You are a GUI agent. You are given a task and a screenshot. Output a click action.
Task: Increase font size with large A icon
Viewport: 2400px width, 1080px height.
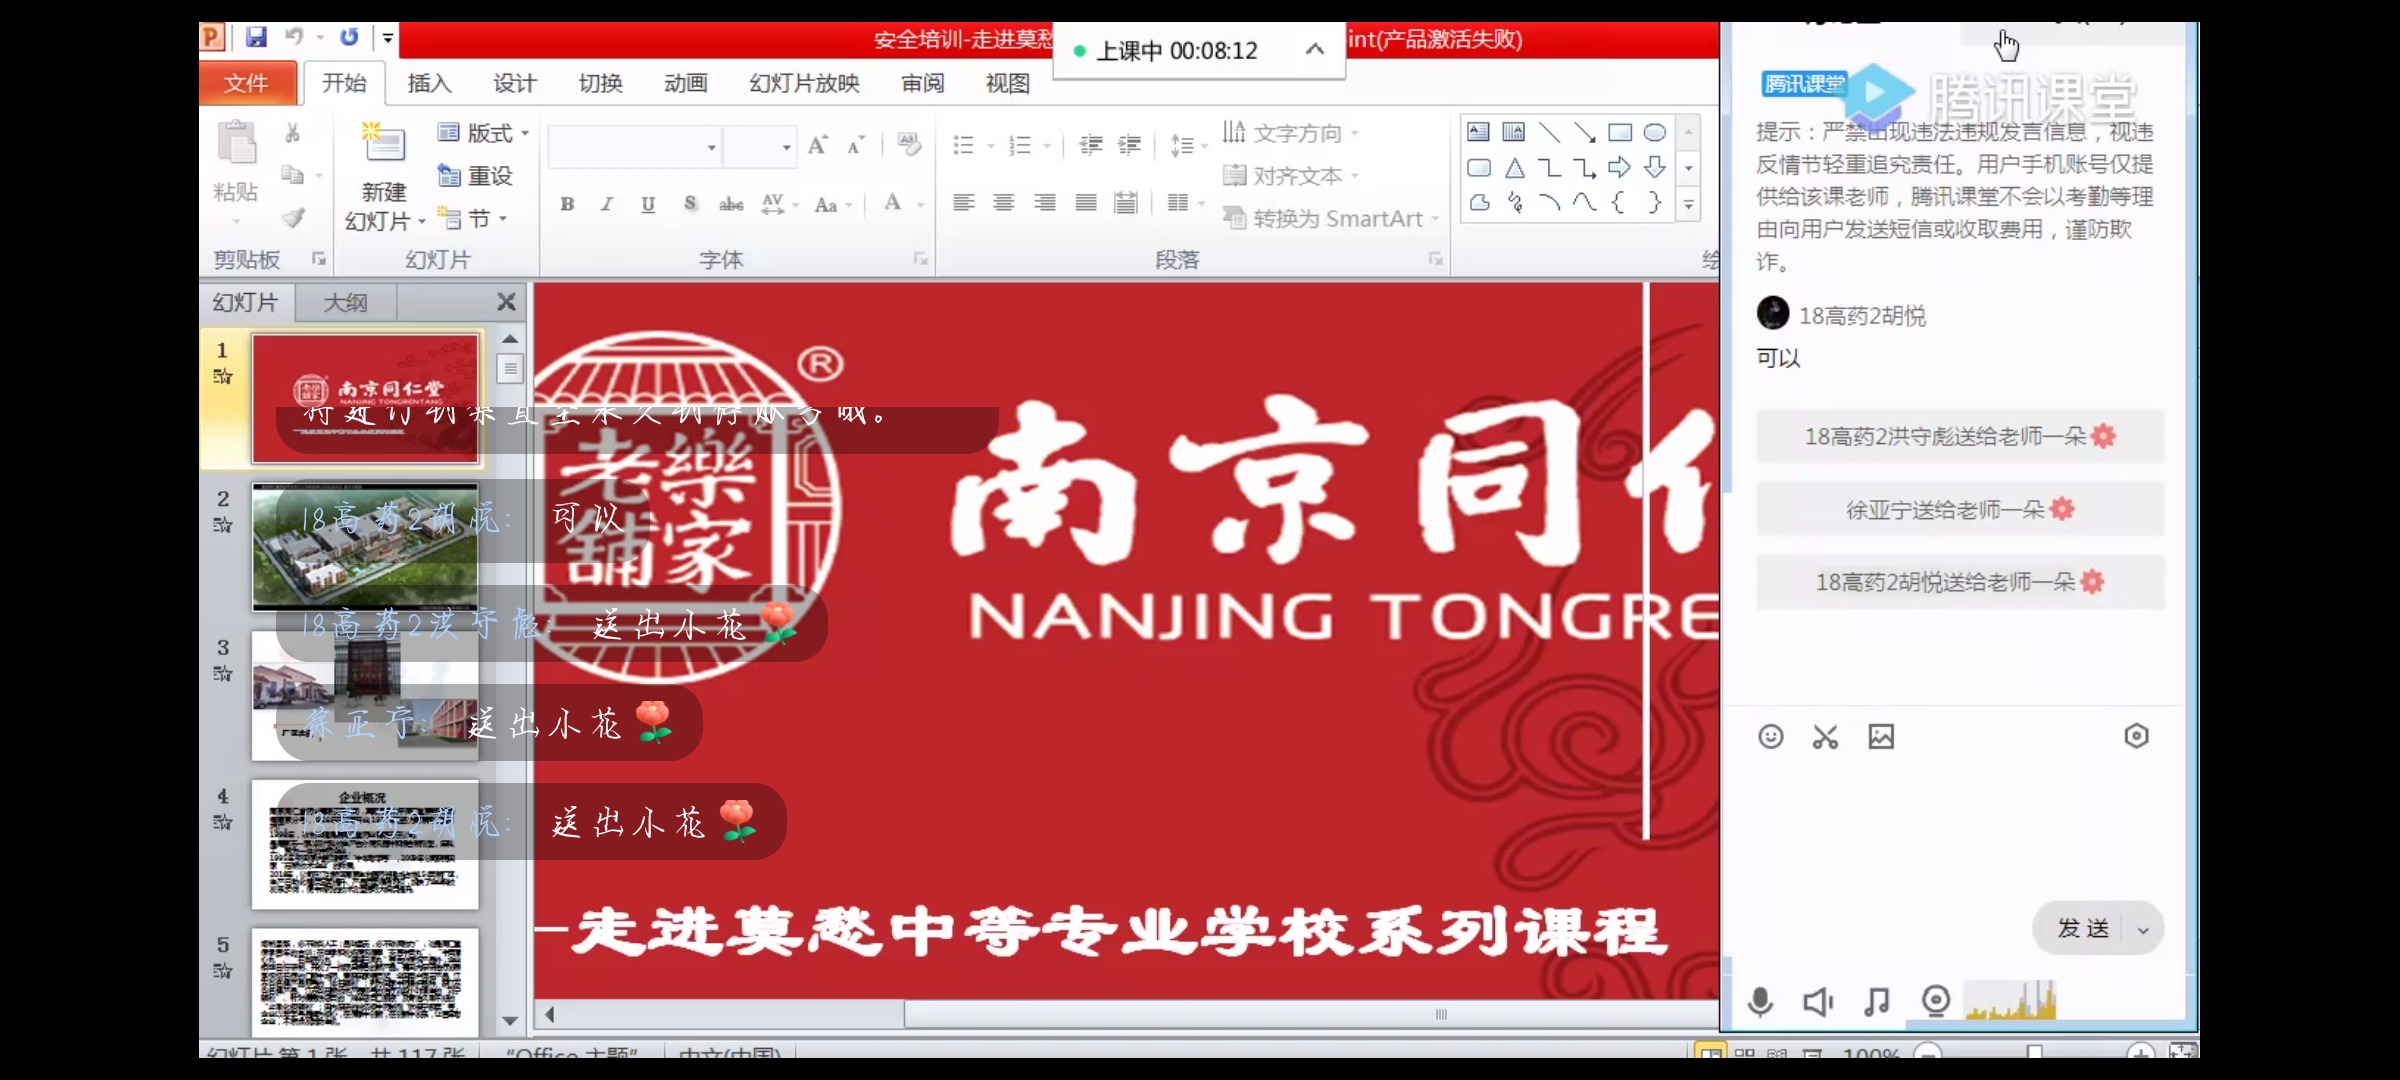[x=817, y=146]
